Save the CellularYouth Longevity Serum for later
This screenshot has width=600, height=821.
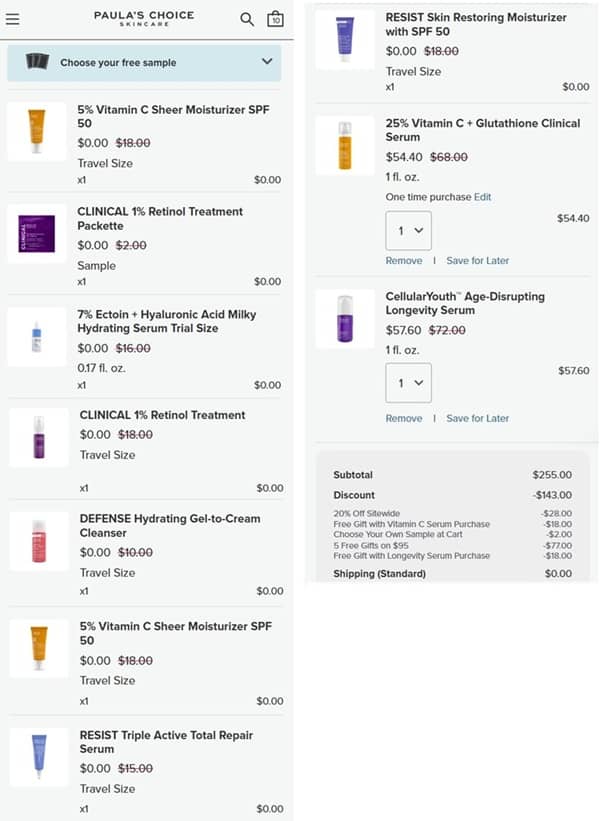coord(477,419)
